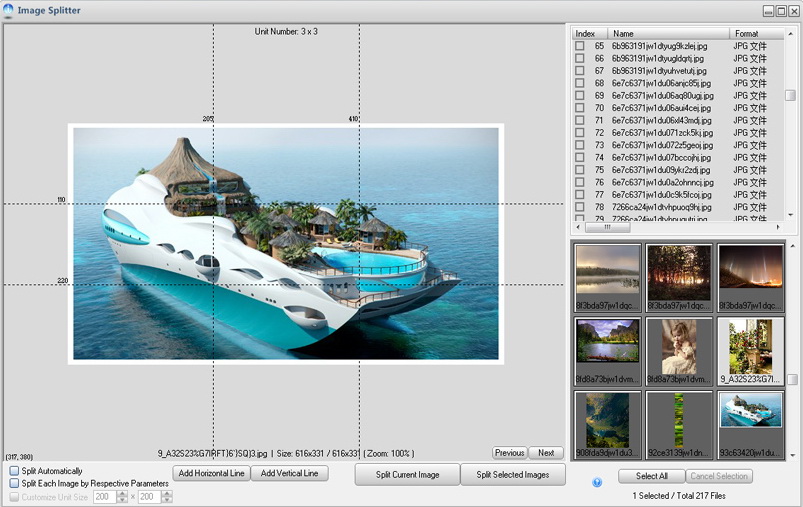
Task: Click file list scroll up arrow
Action: [790, 33]
